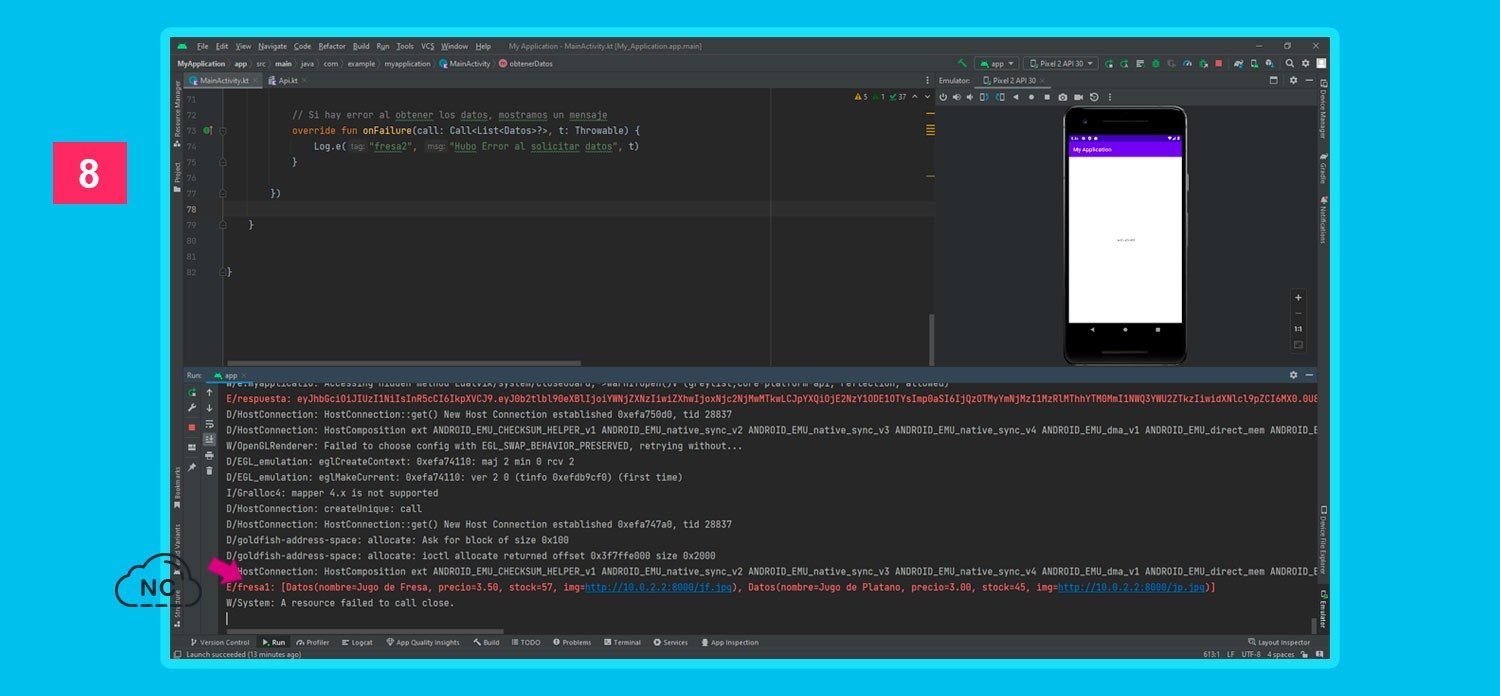Stop process with Run panel red square
The width and height of the screenshot is (1500, 696).
coord(192,427)
